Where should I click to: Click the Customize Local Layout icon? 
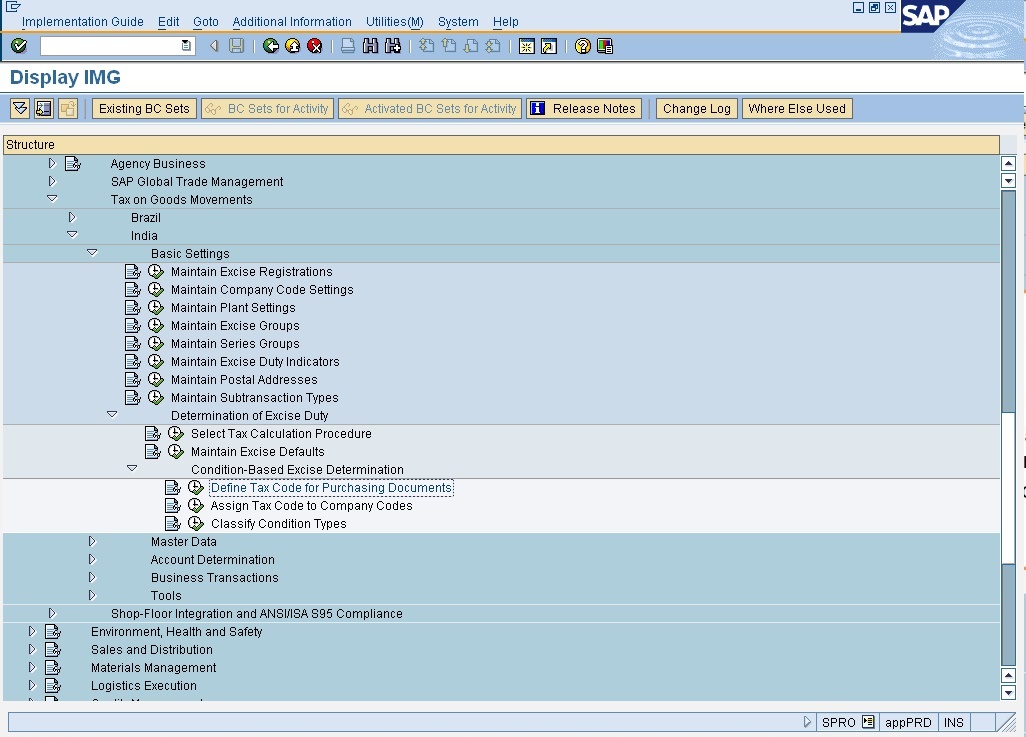[605, 46]
